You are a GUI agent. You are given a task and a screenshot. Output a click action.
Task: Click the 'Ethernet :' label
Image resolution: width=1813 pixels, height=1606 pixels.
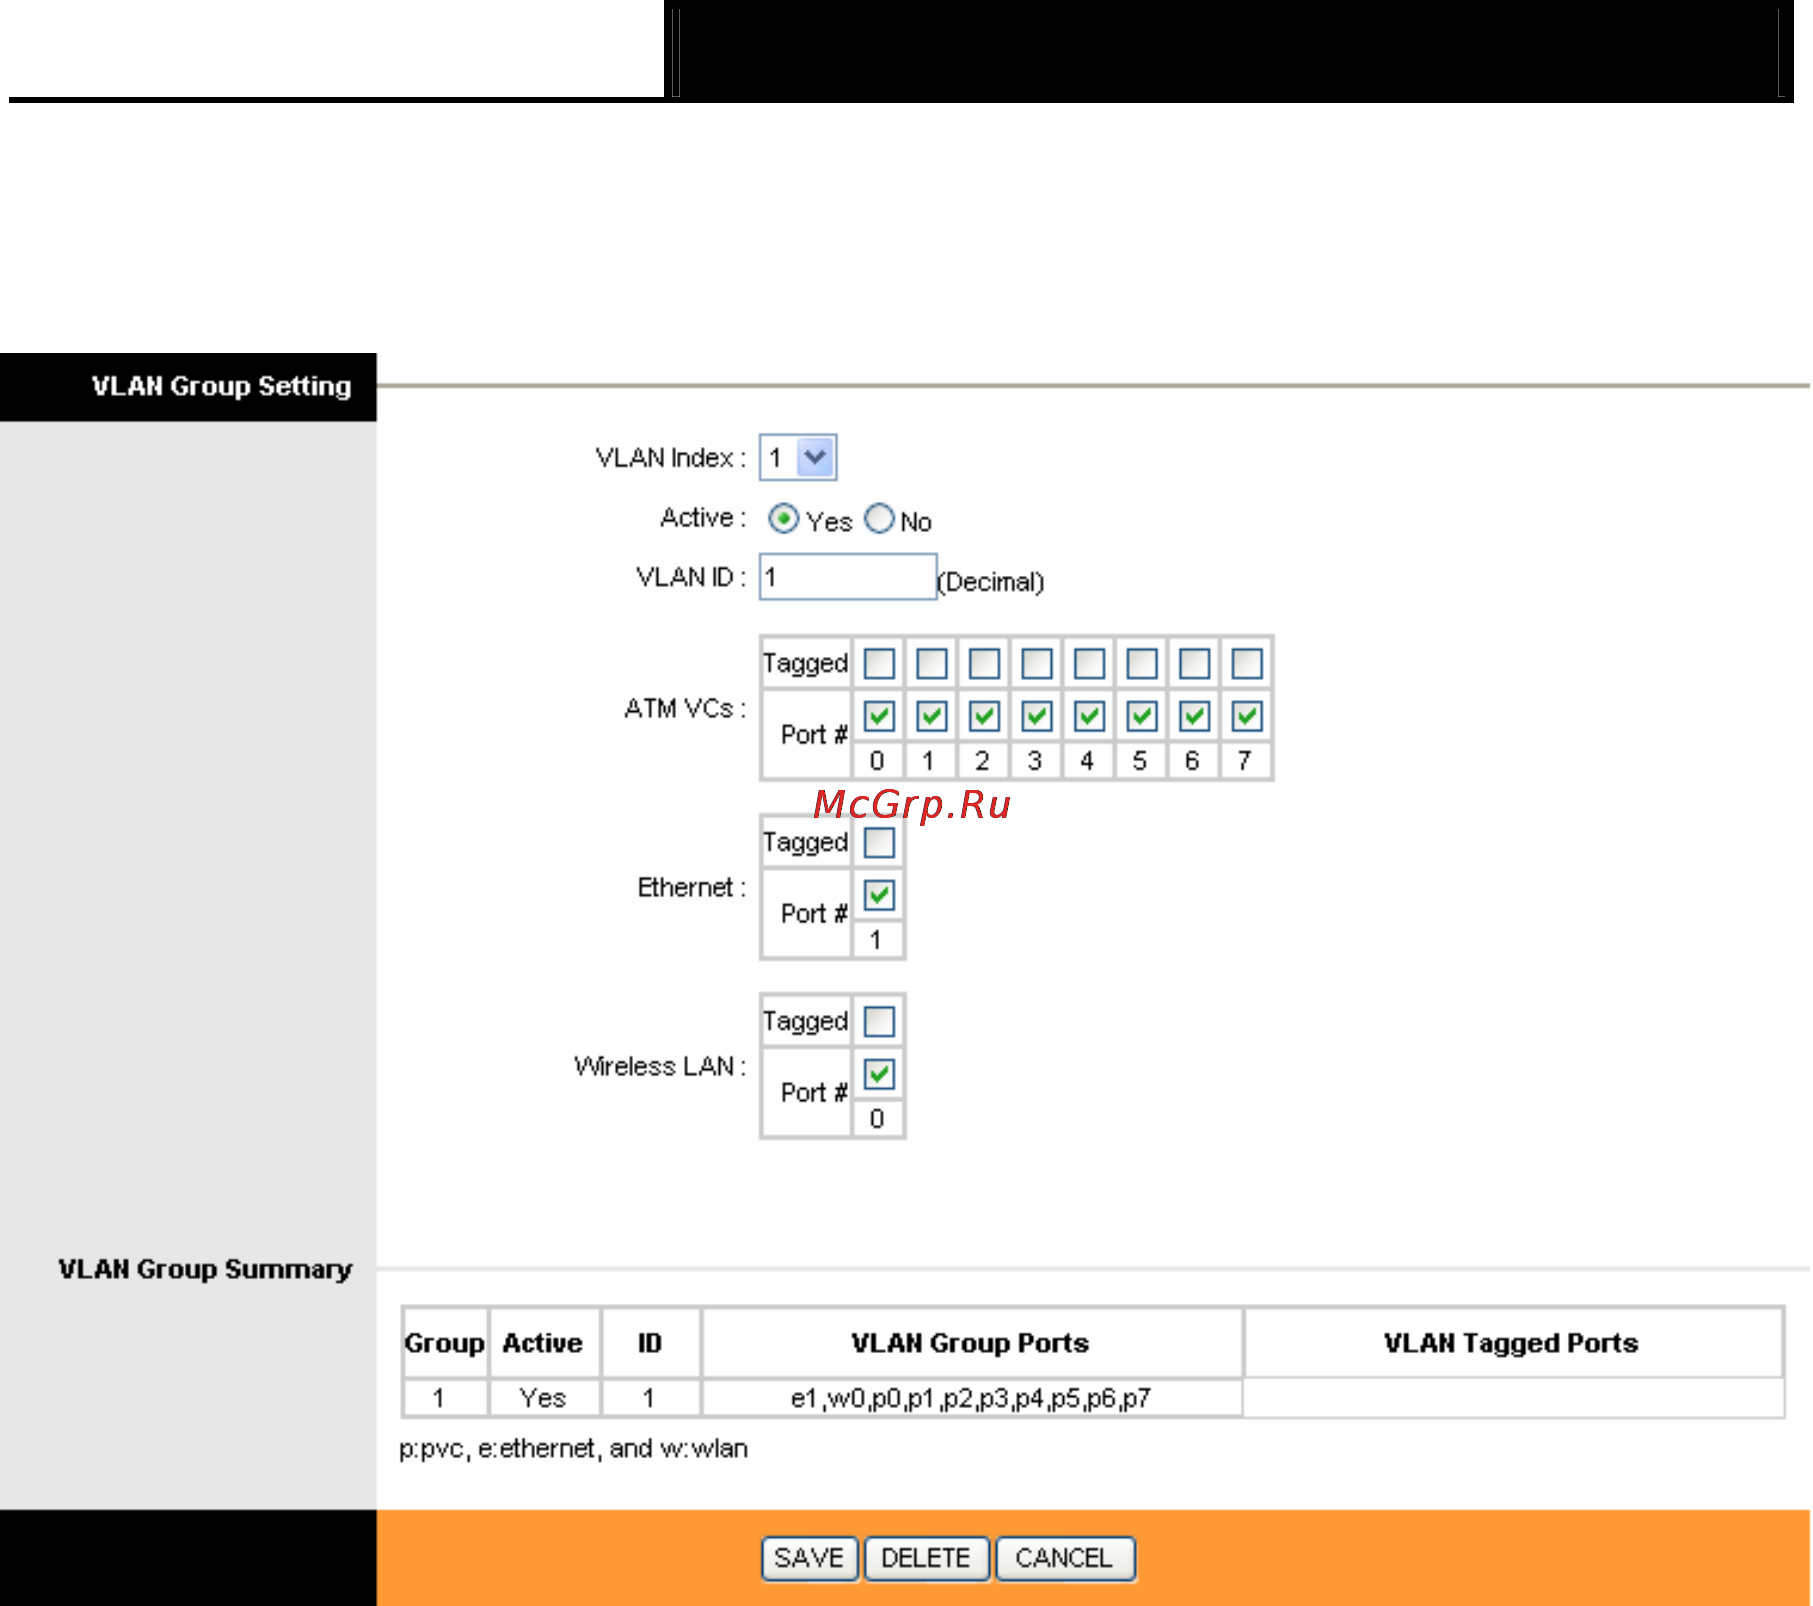(x=692, y=887)
